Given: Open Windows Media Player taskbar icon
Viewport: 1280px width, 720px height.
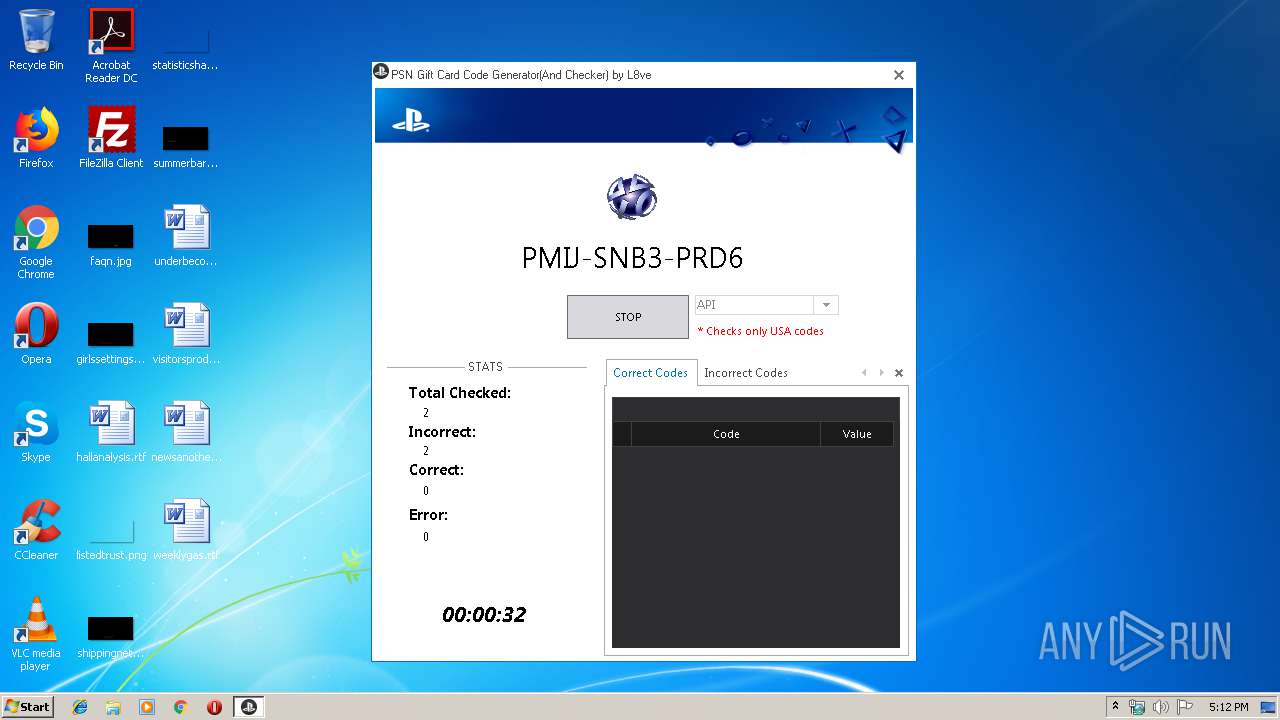Looking at the screenshot, I should click(x=147, y=707).
